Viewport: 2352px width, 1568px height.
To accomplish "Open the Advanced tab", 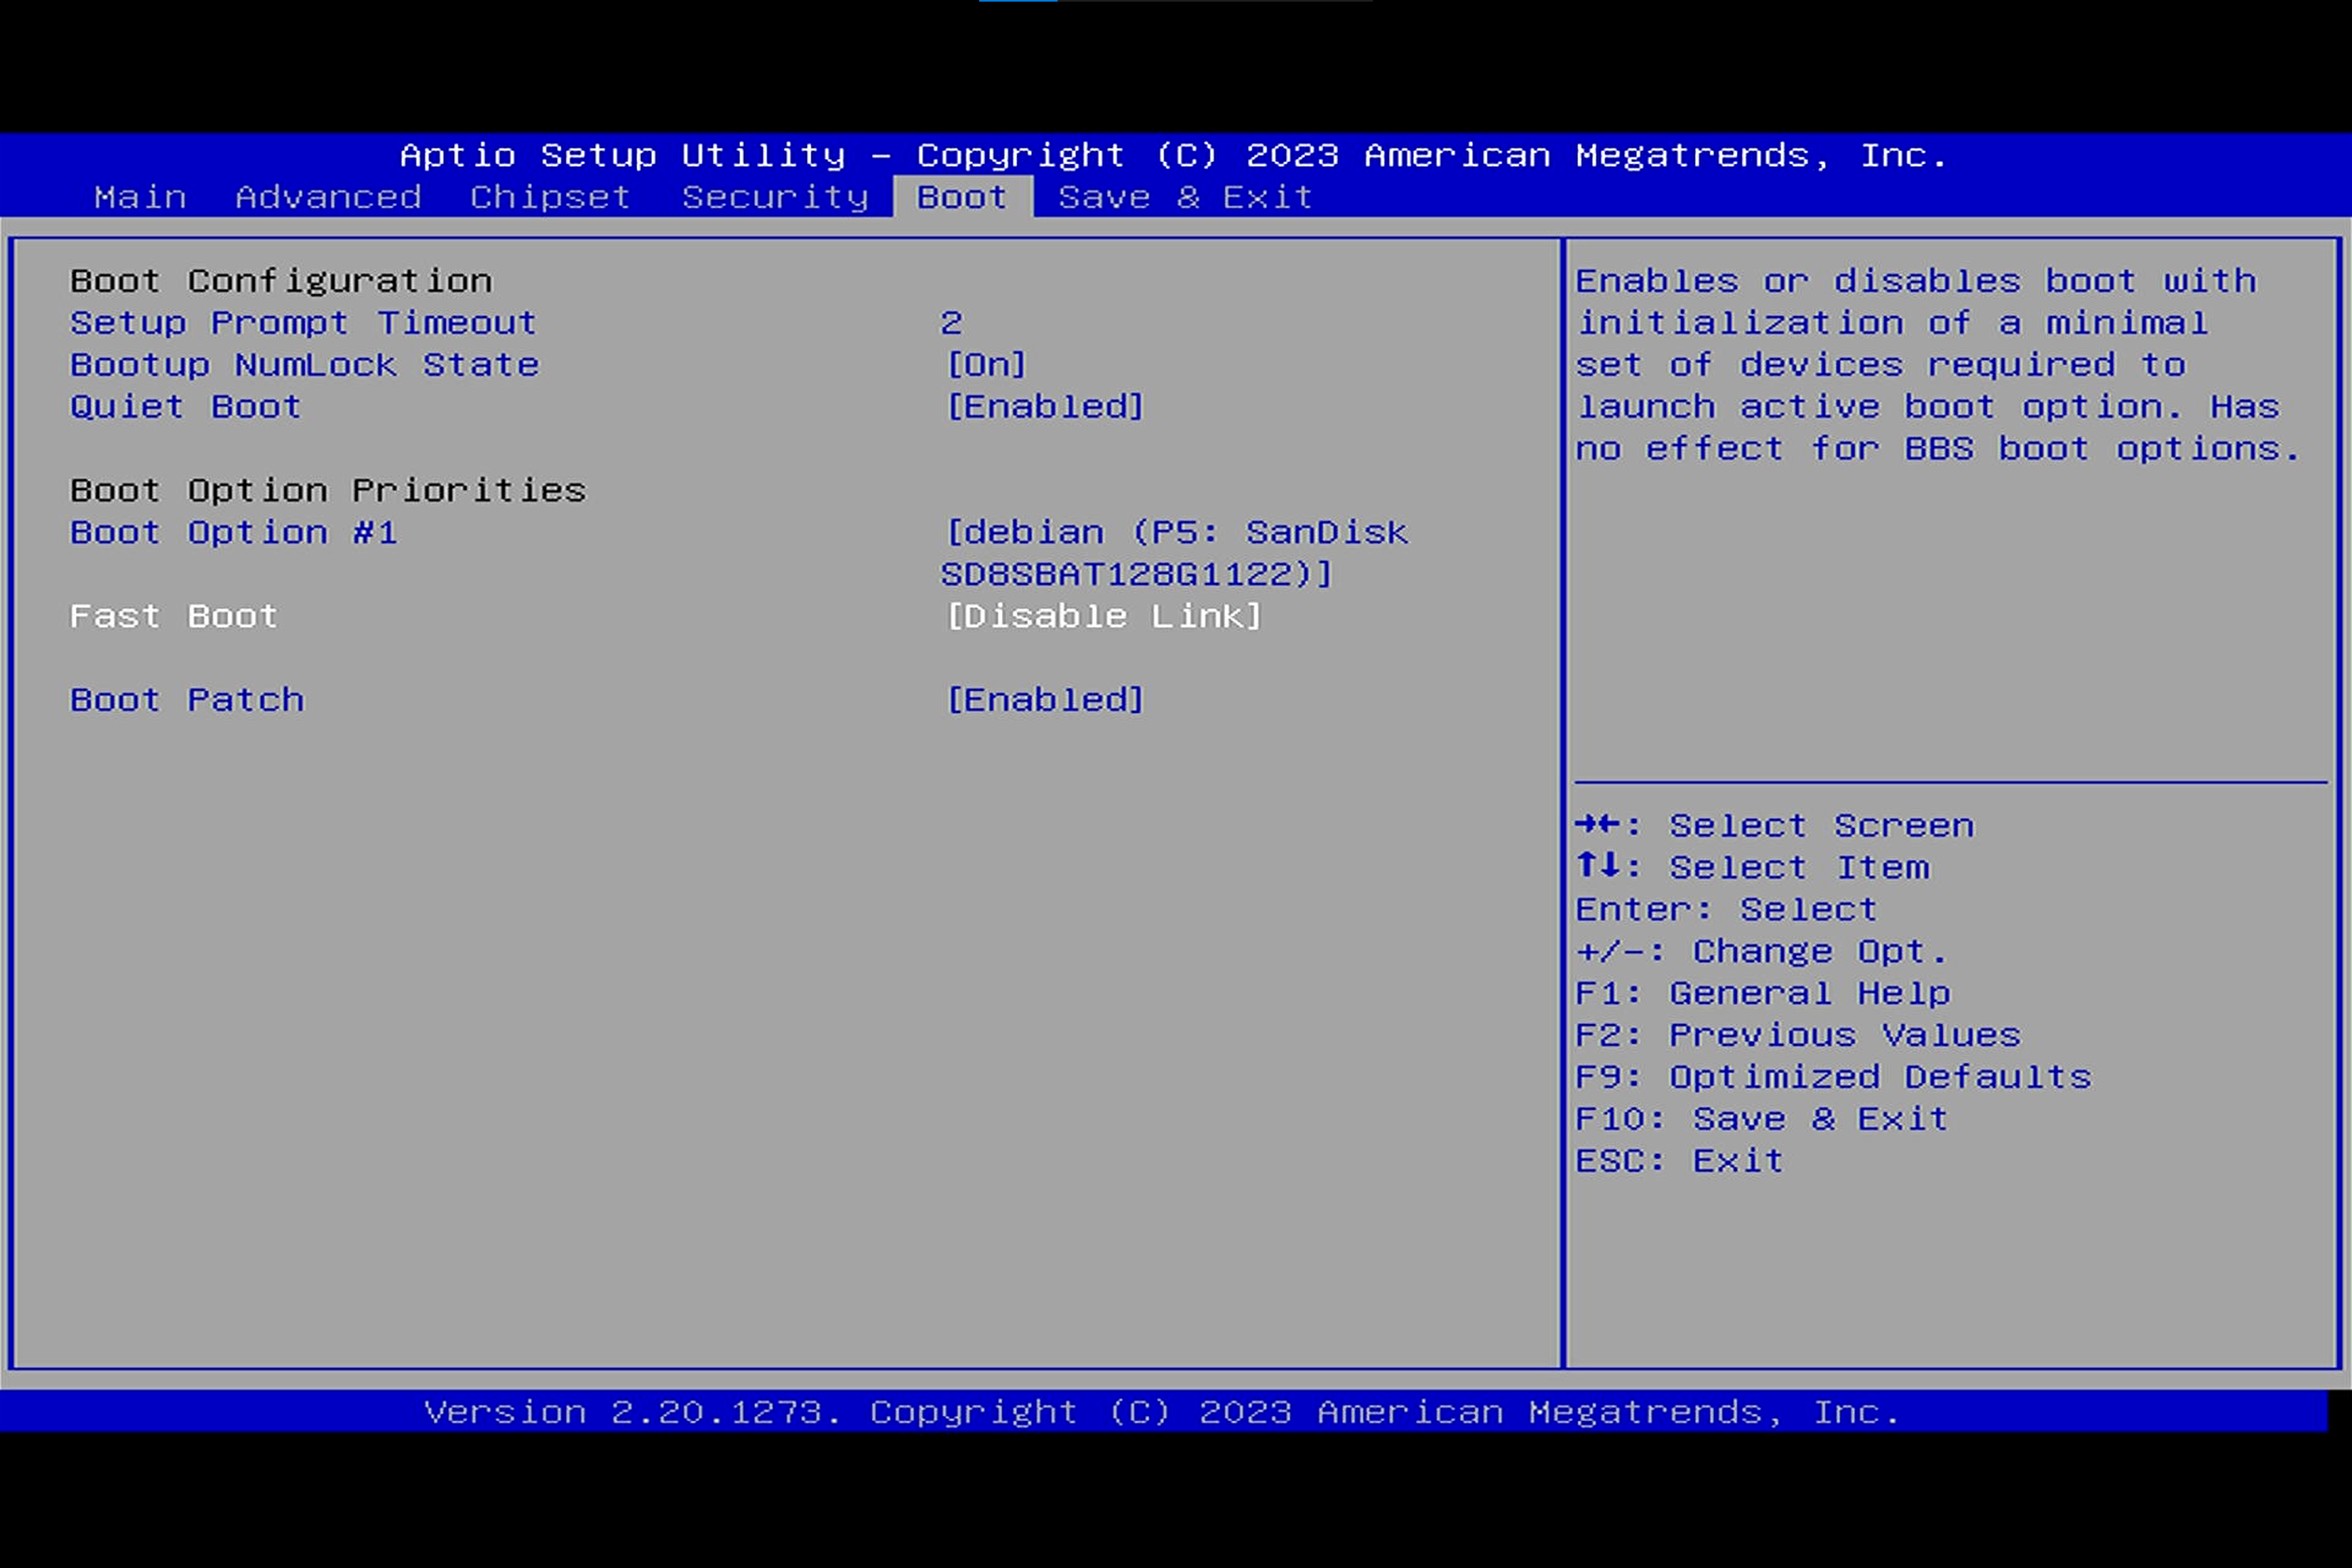I will (328, 197).
